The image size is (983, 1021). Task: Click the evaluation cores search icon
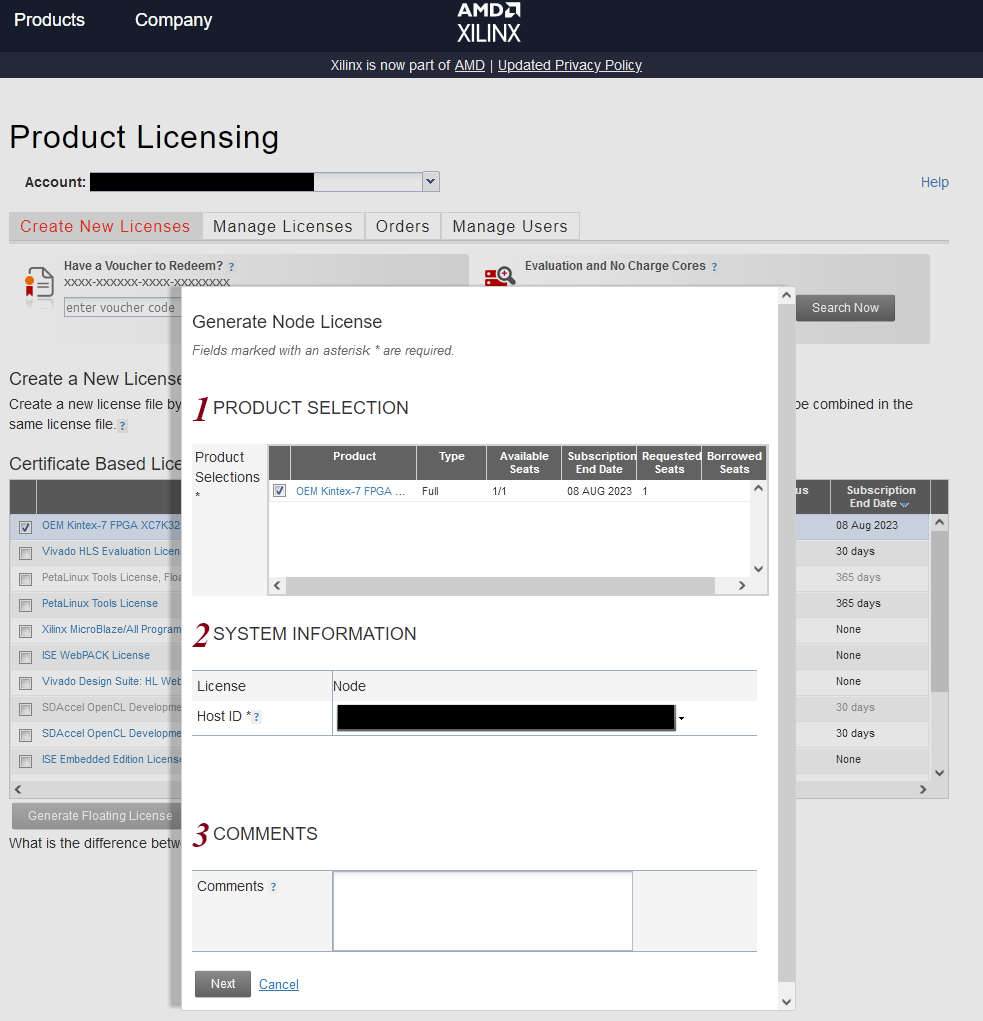[500, 277]
